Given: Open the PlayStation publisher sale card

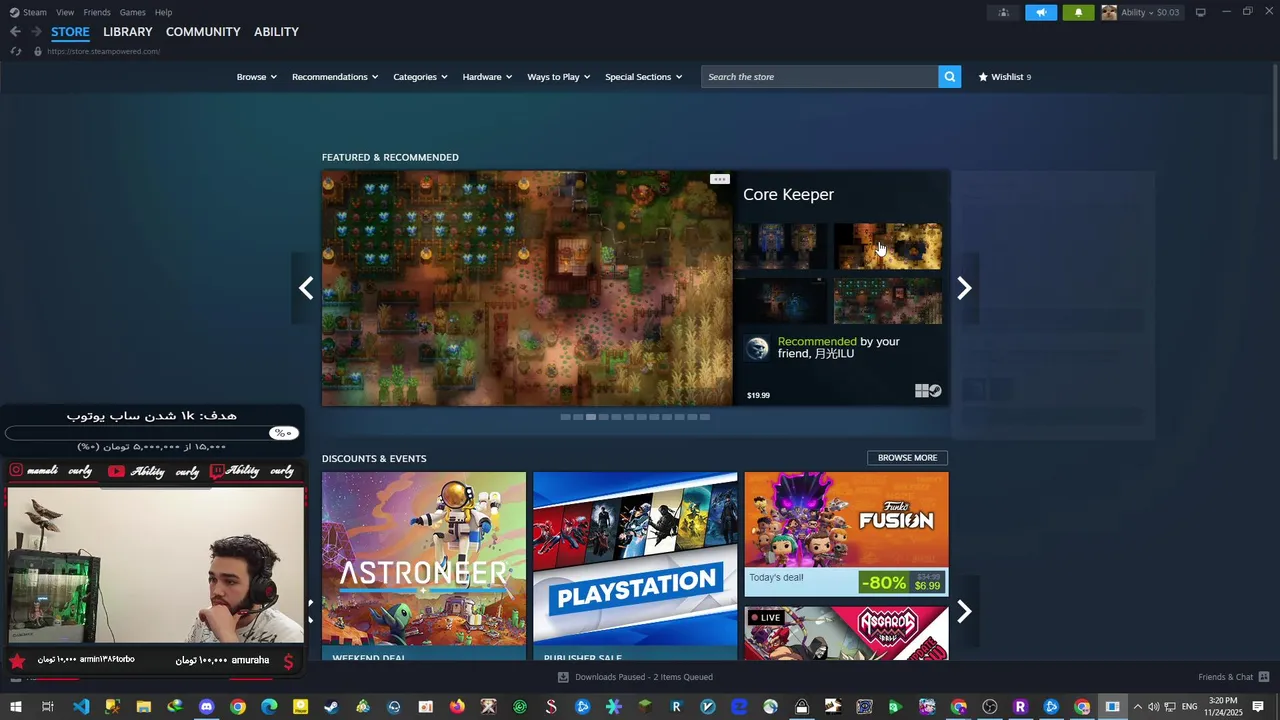Looking at the screenshot, I should coord(635,565).
